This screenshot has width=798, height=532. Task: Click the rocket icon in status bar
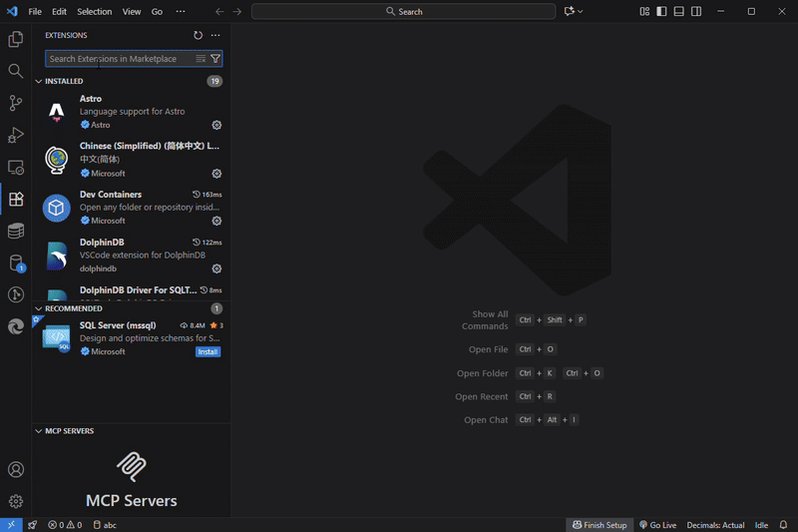tap(33, 525)
